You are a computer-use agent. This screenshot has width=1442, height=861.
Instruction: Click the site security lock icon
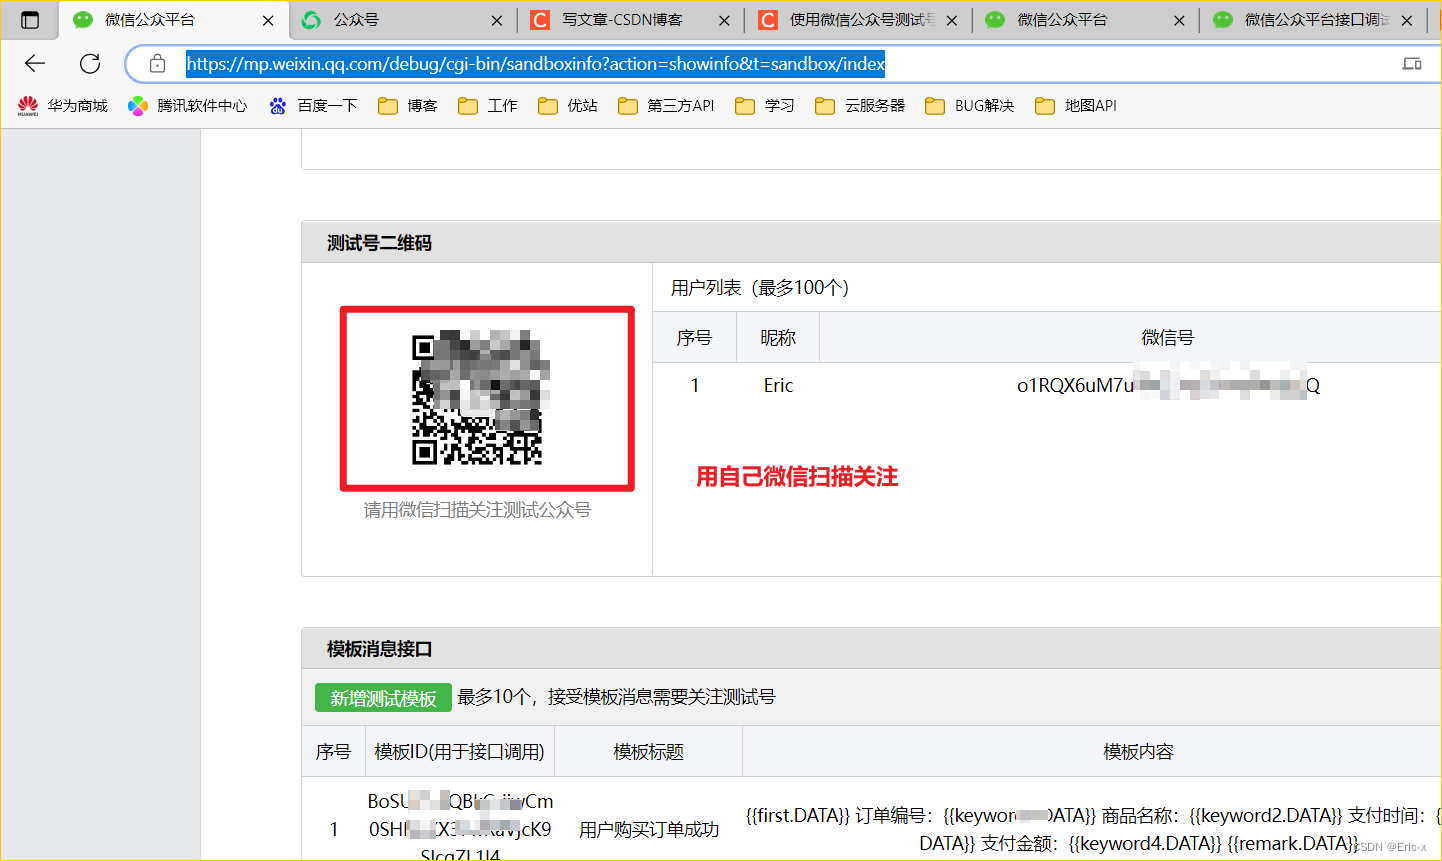coord(157,64)
